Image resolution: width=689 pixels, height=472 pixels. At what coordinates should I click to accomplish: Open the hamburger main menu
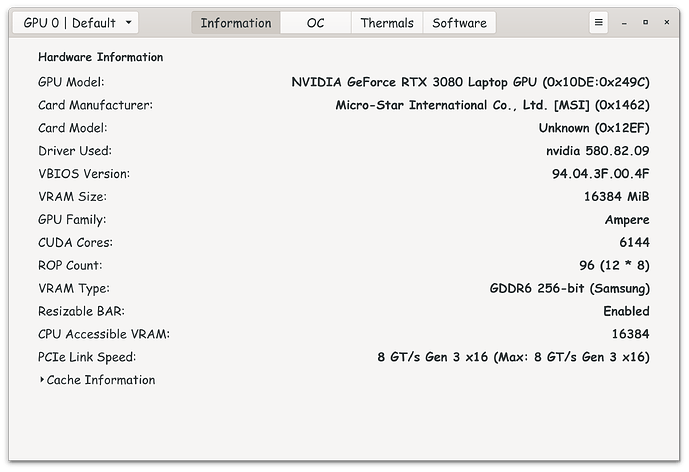599,22
